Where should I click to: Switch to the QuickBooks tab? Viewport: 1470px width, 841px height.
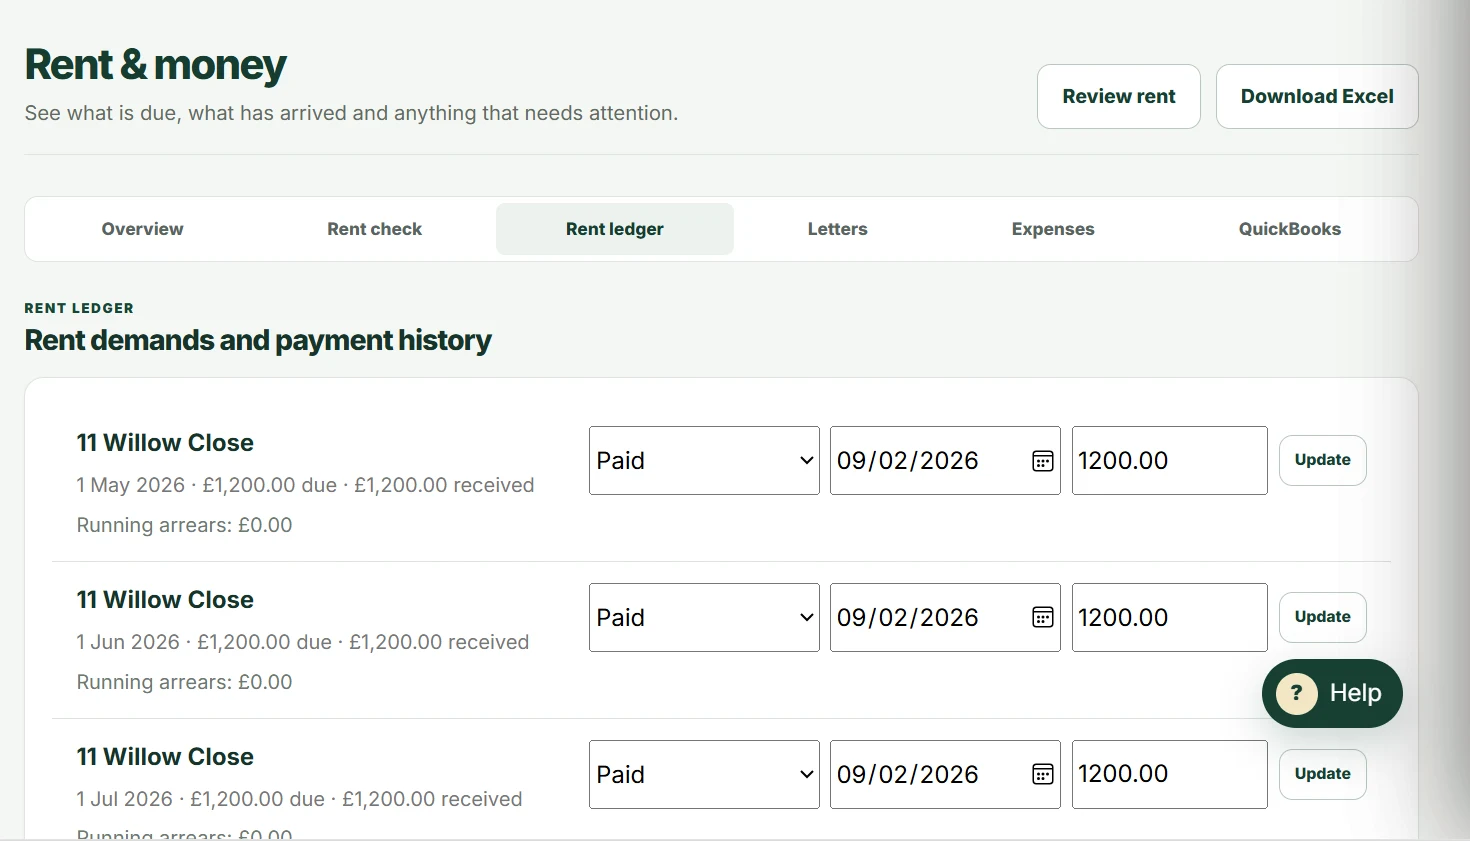click(x=1289, y=229)
